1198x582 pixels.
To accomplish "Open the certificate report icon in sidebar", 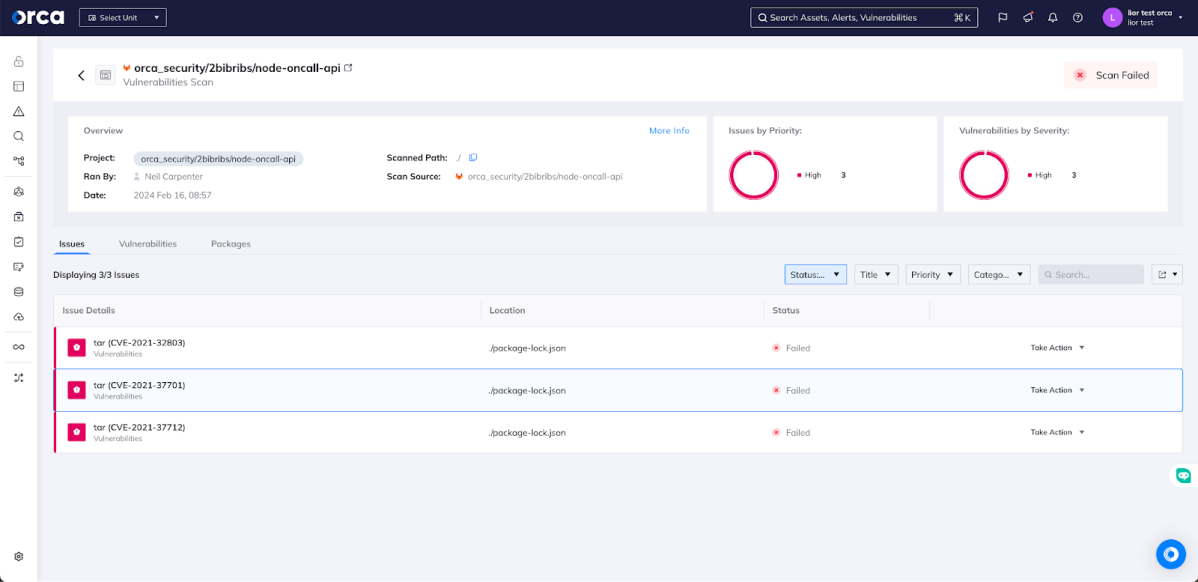I will 18,267.
